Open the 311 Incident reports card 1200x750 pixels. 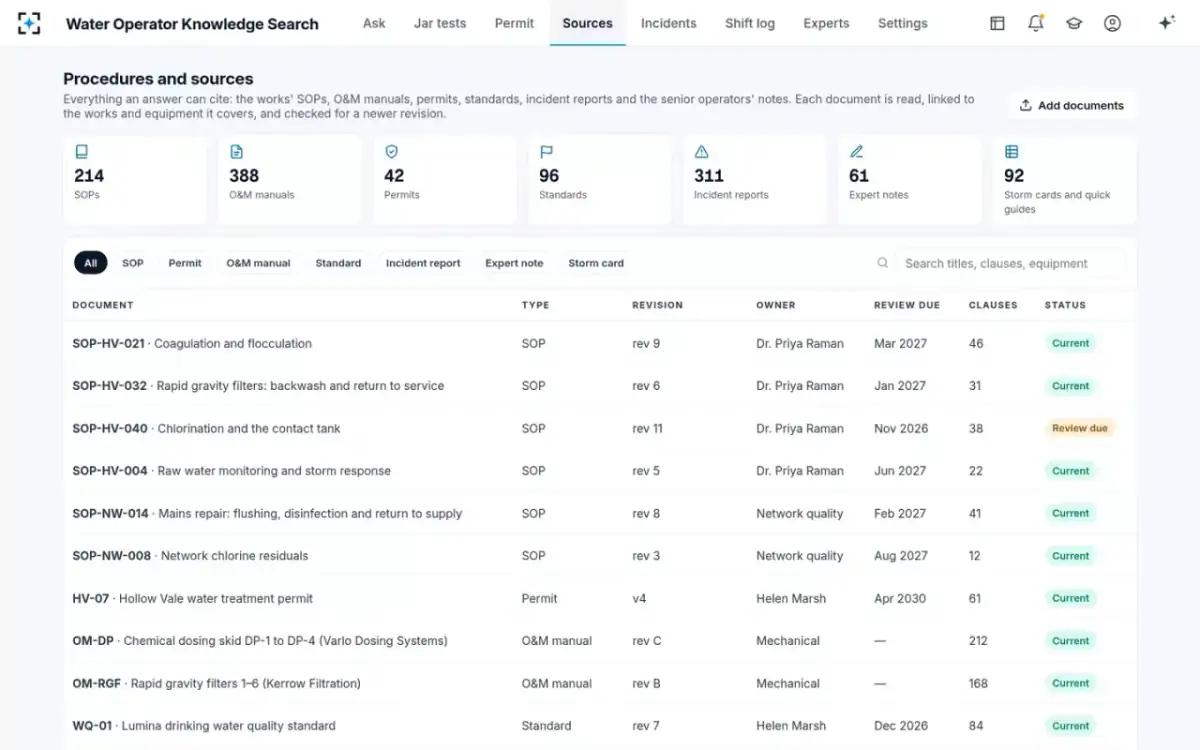pyautogui.click(x=755, y=180)
